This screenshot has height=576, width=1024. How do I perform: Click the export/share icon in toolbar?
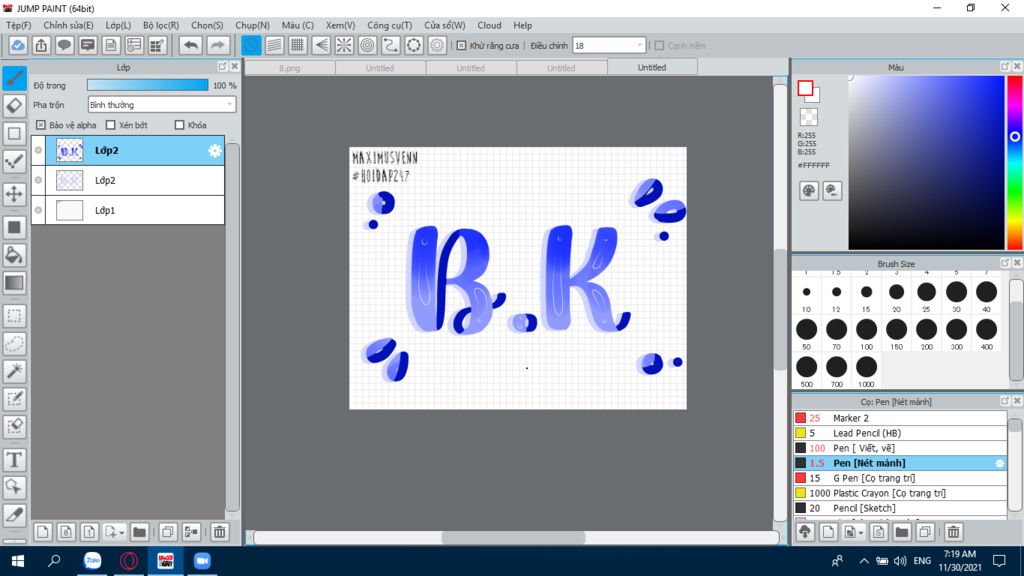(41, 45)
